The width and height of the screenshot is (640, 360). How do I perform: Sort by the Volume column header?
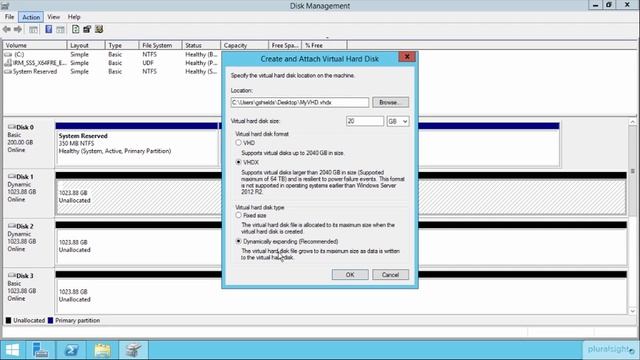35,45
